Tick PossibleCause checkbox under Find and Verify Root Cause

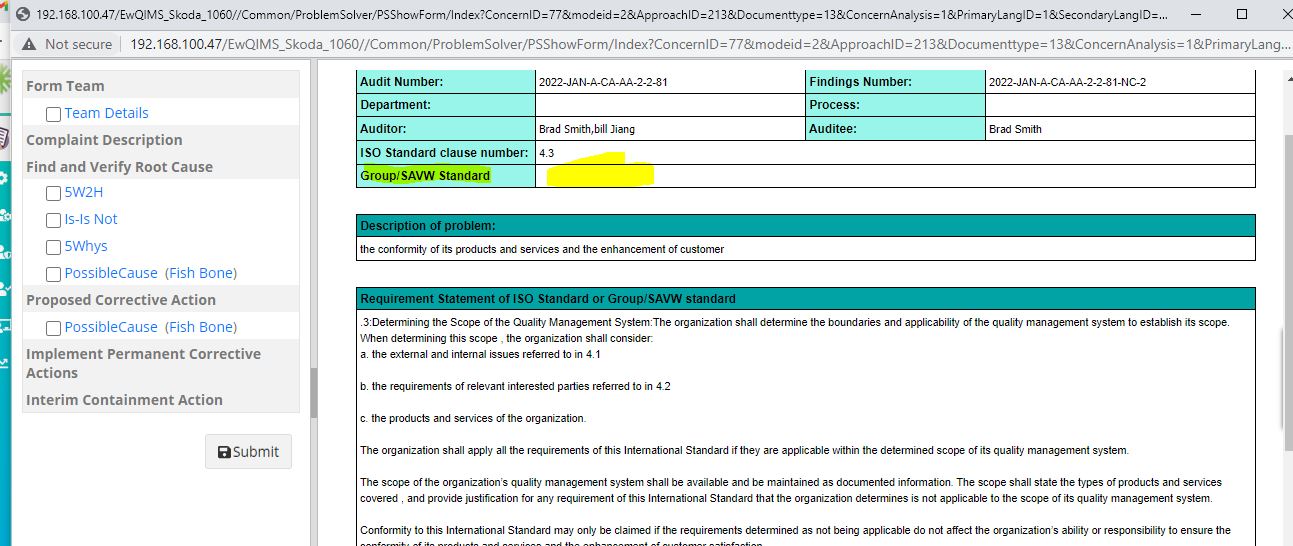(54, 274)
